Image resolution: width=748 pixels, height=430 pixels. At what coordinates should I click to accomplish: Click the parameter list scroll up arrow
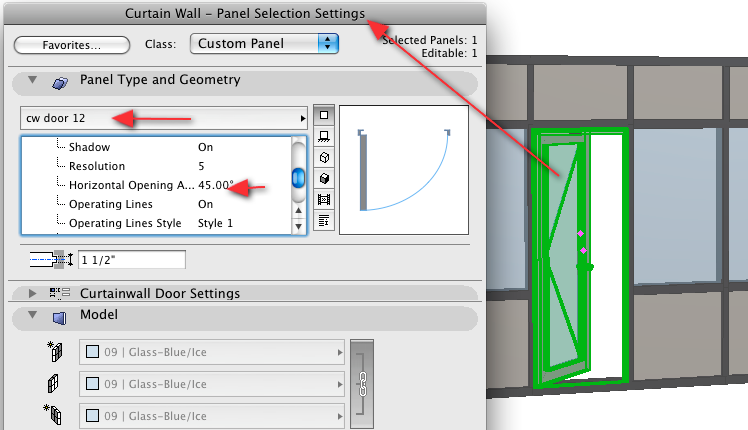299,210
